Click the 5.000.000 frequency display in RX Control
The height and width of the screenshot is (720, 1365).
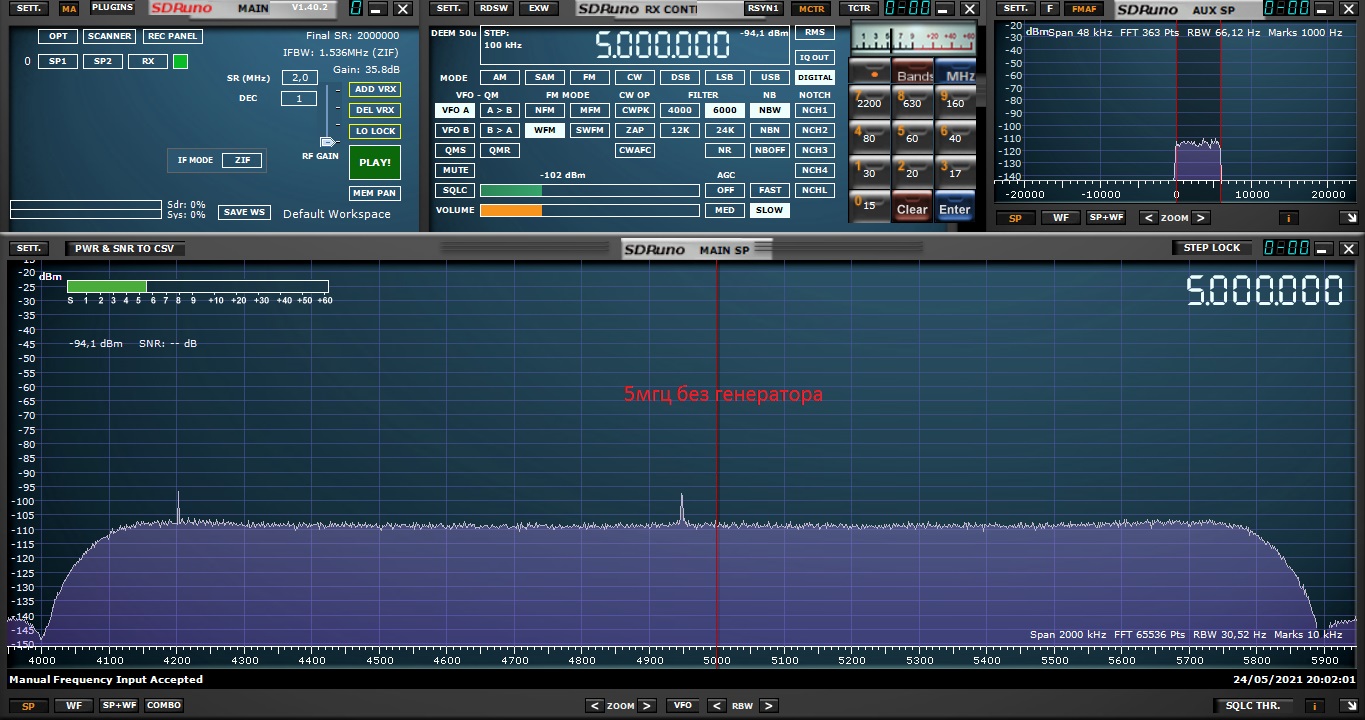pyautogui.click(x=662, y=45)
